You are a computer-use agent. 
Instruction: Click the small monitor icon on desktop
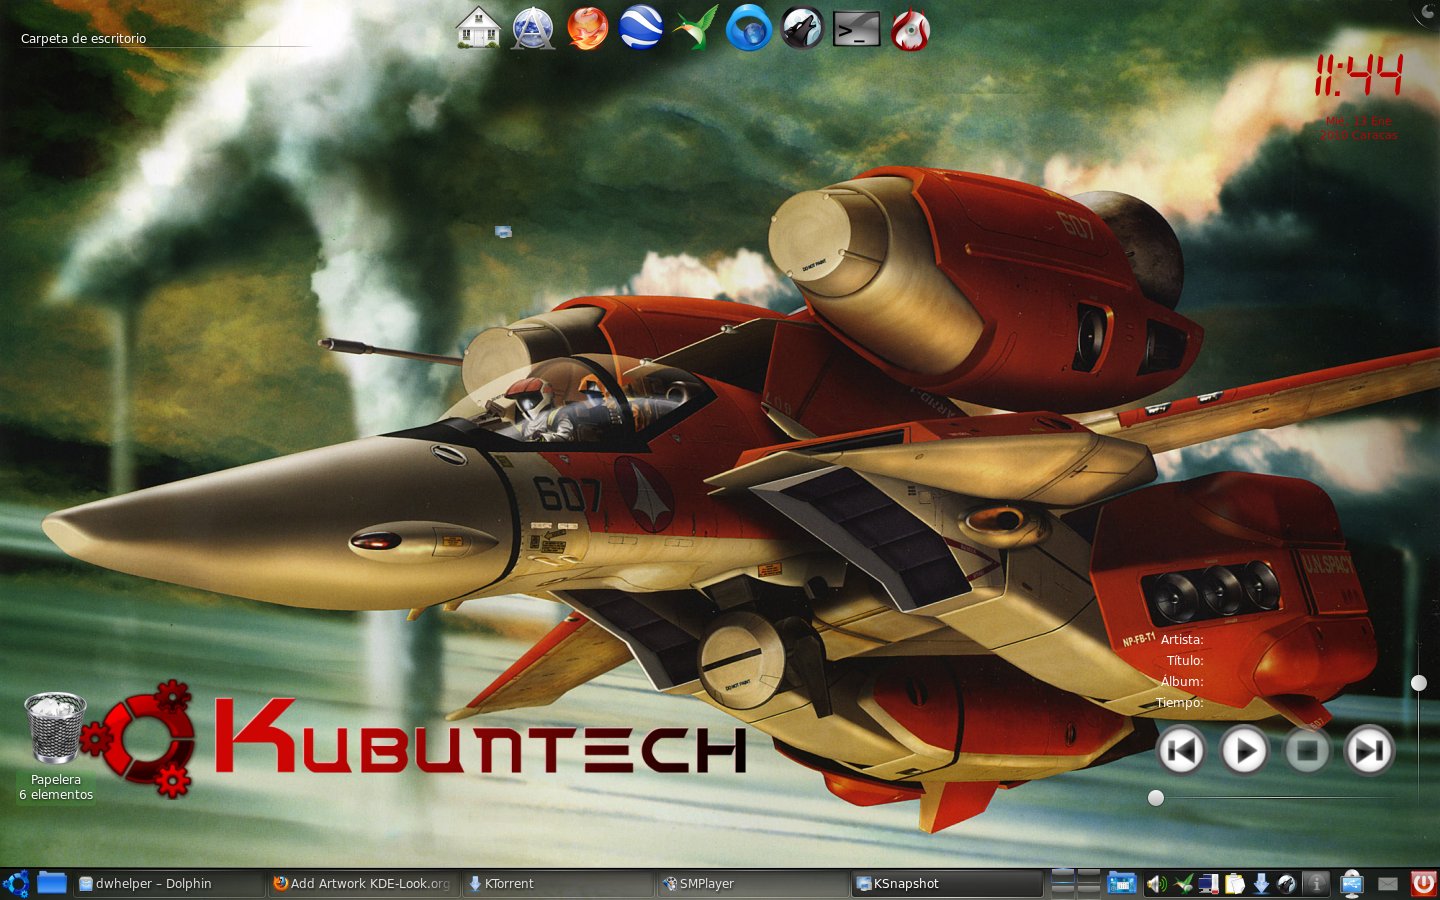point(503,232)
